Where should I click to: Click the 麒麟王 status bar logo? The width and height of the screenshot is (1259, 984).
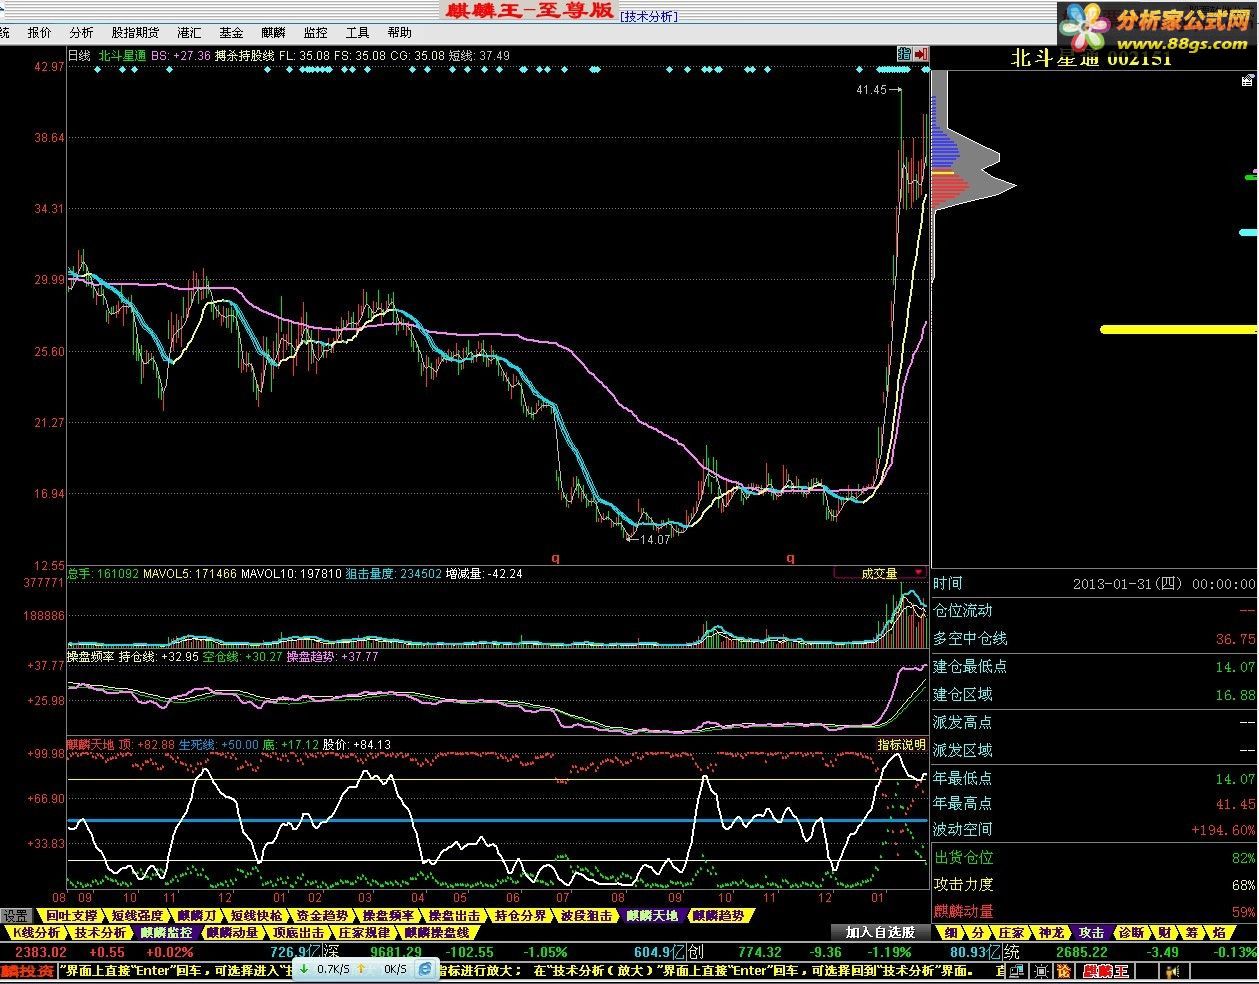(x=1106, y=971)
